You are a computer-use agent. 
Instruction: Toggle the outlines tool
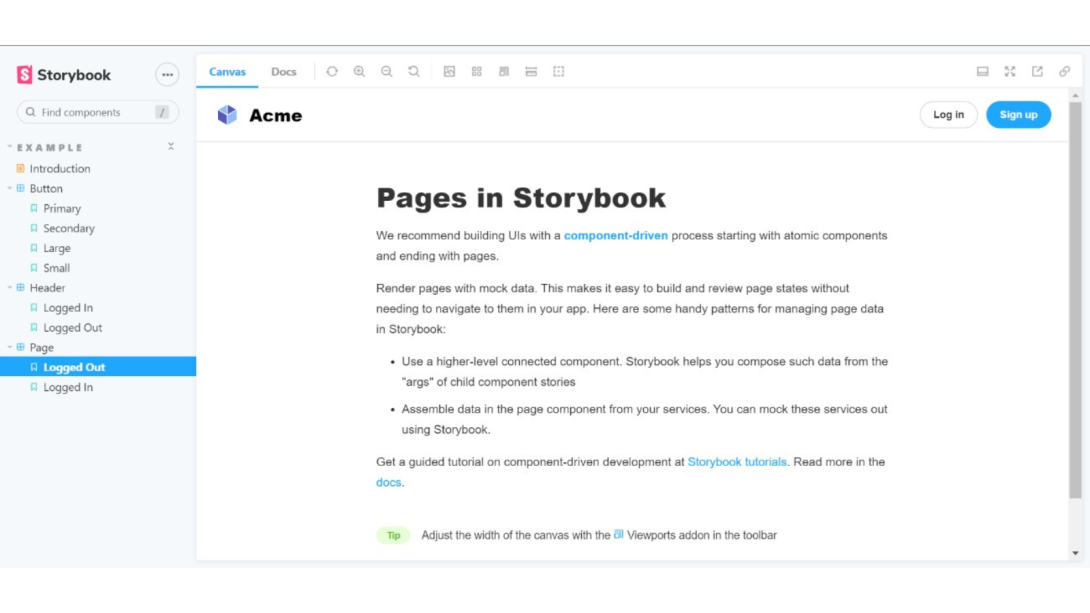[559, 72]
